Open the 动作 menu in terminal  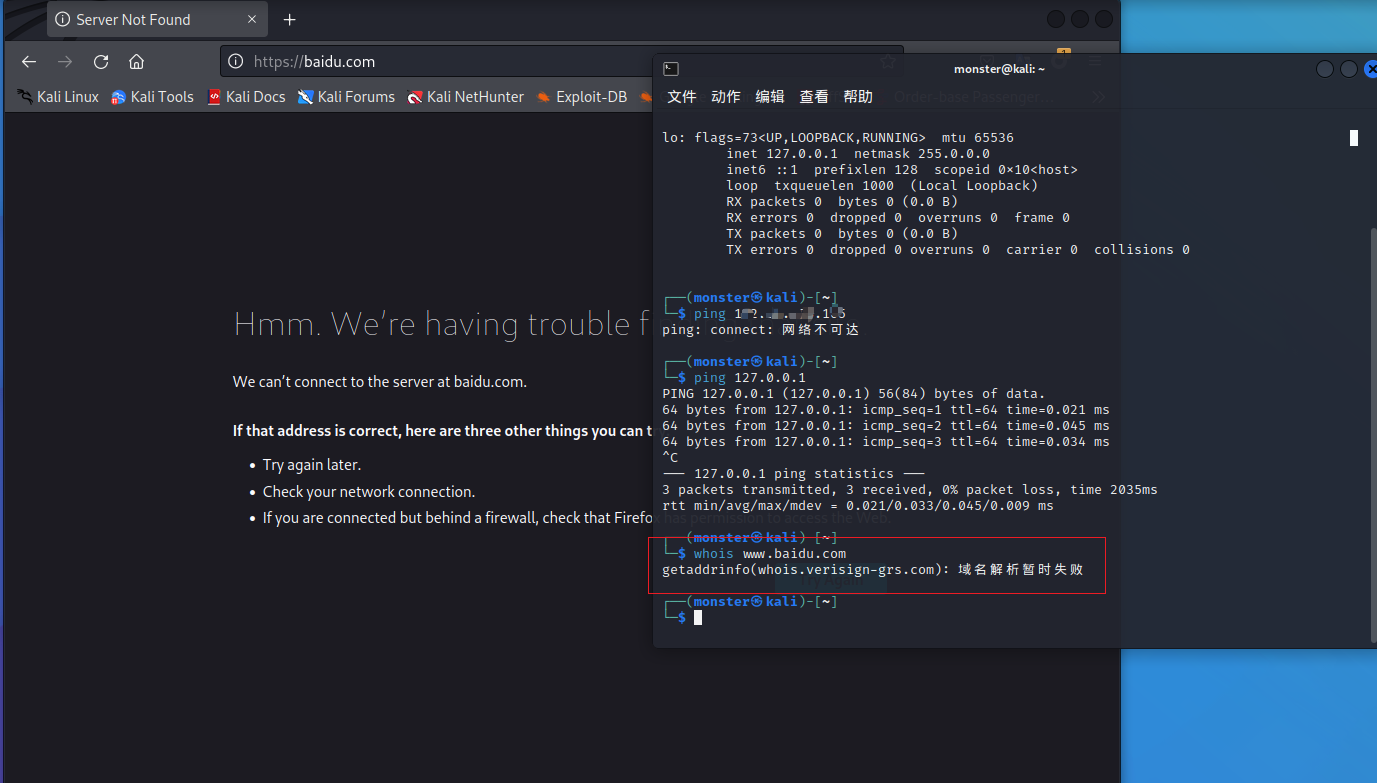click(x=726, y=97)
